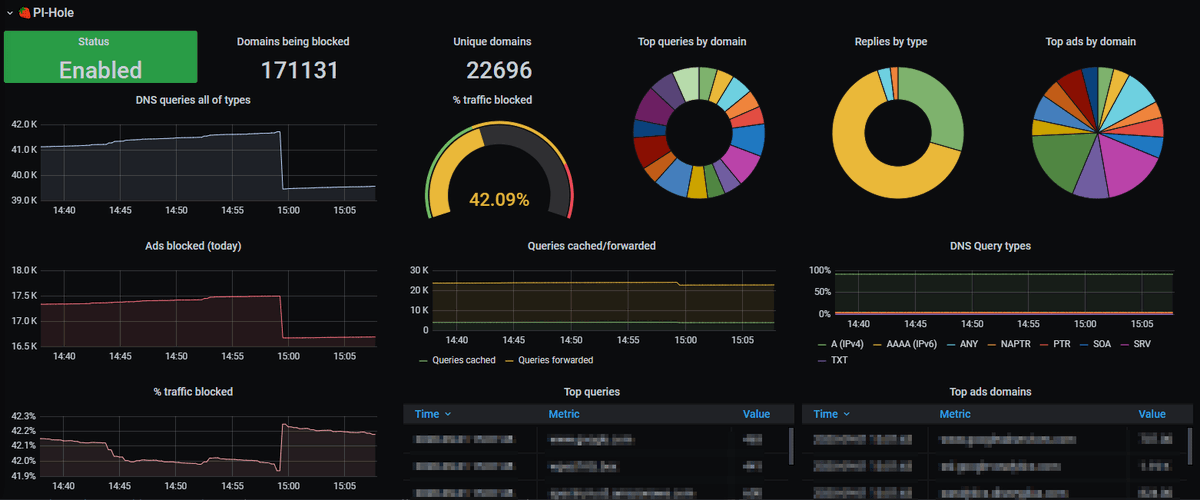This screenshot has height=500, width=1200.
Task: Open the Domains being blocked panel title
Action: coord(293,41)
